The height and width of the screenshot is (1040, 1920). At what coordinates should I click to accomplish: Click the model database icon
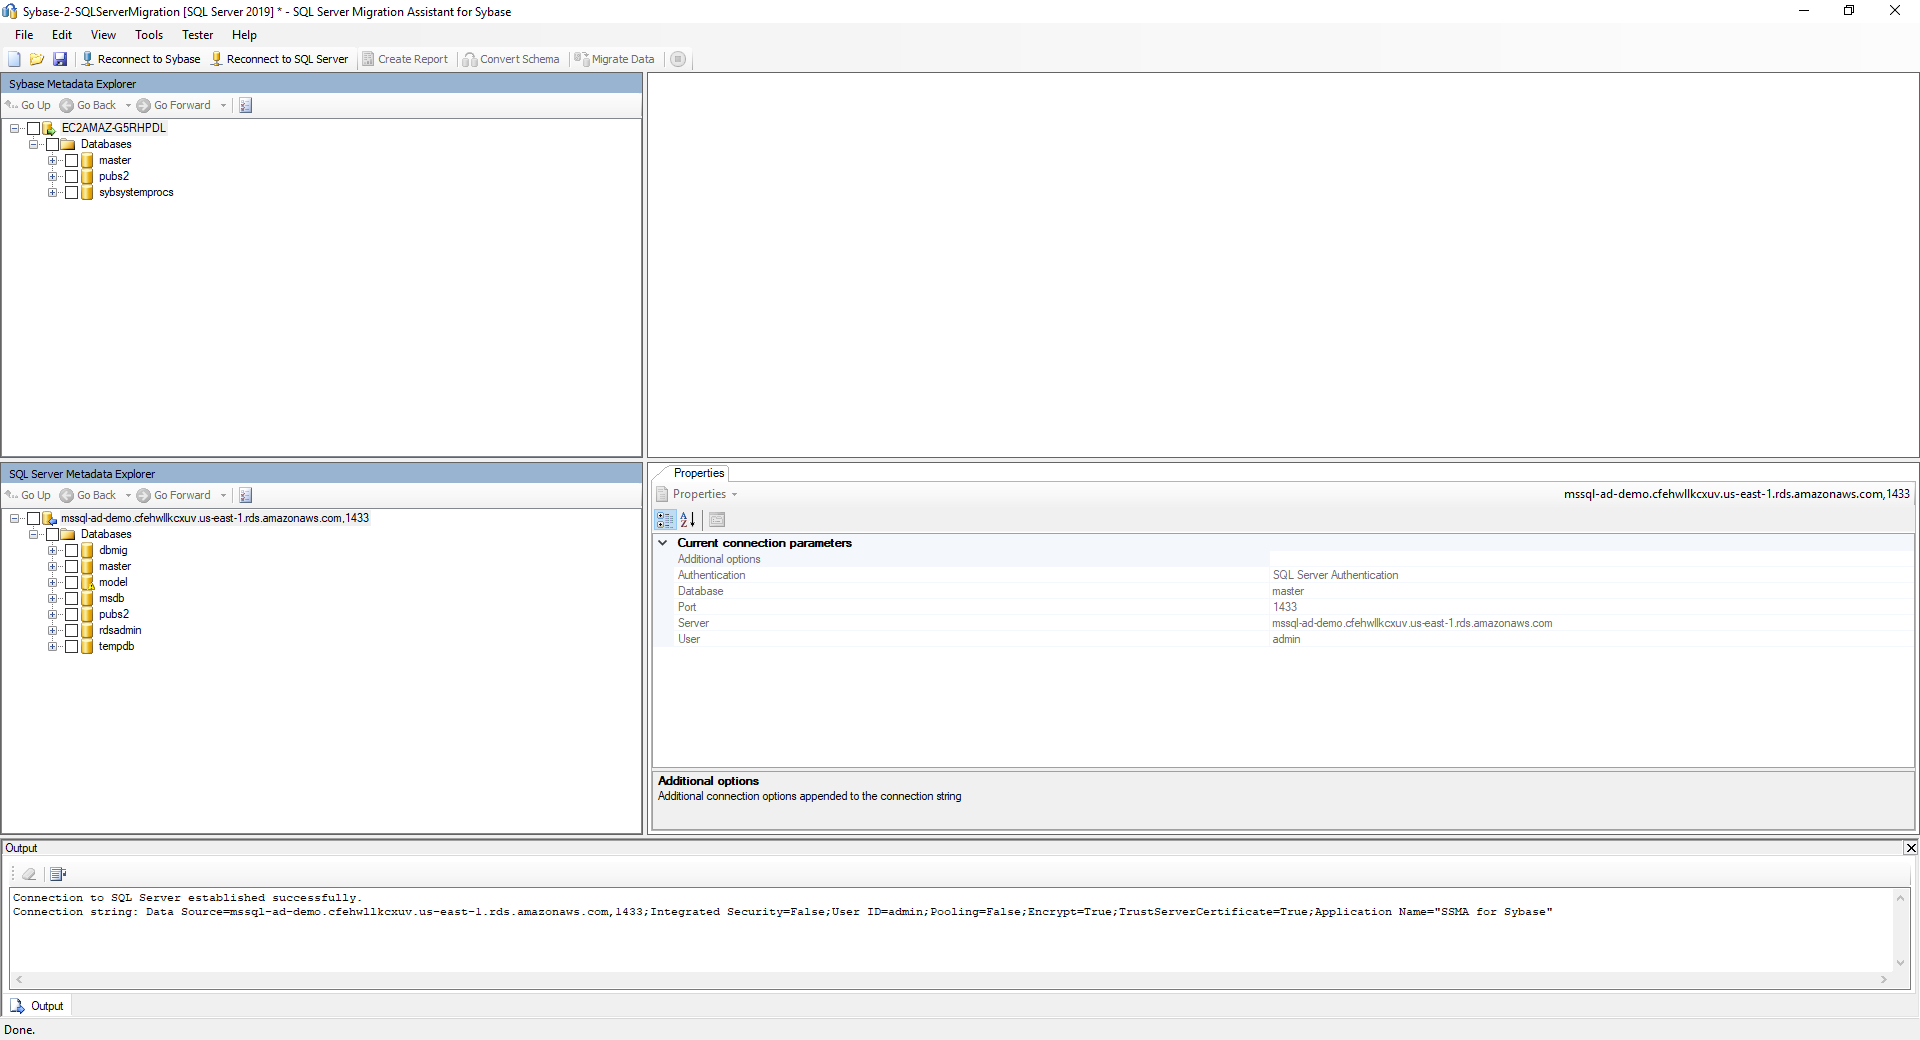[x=87, y=582]
